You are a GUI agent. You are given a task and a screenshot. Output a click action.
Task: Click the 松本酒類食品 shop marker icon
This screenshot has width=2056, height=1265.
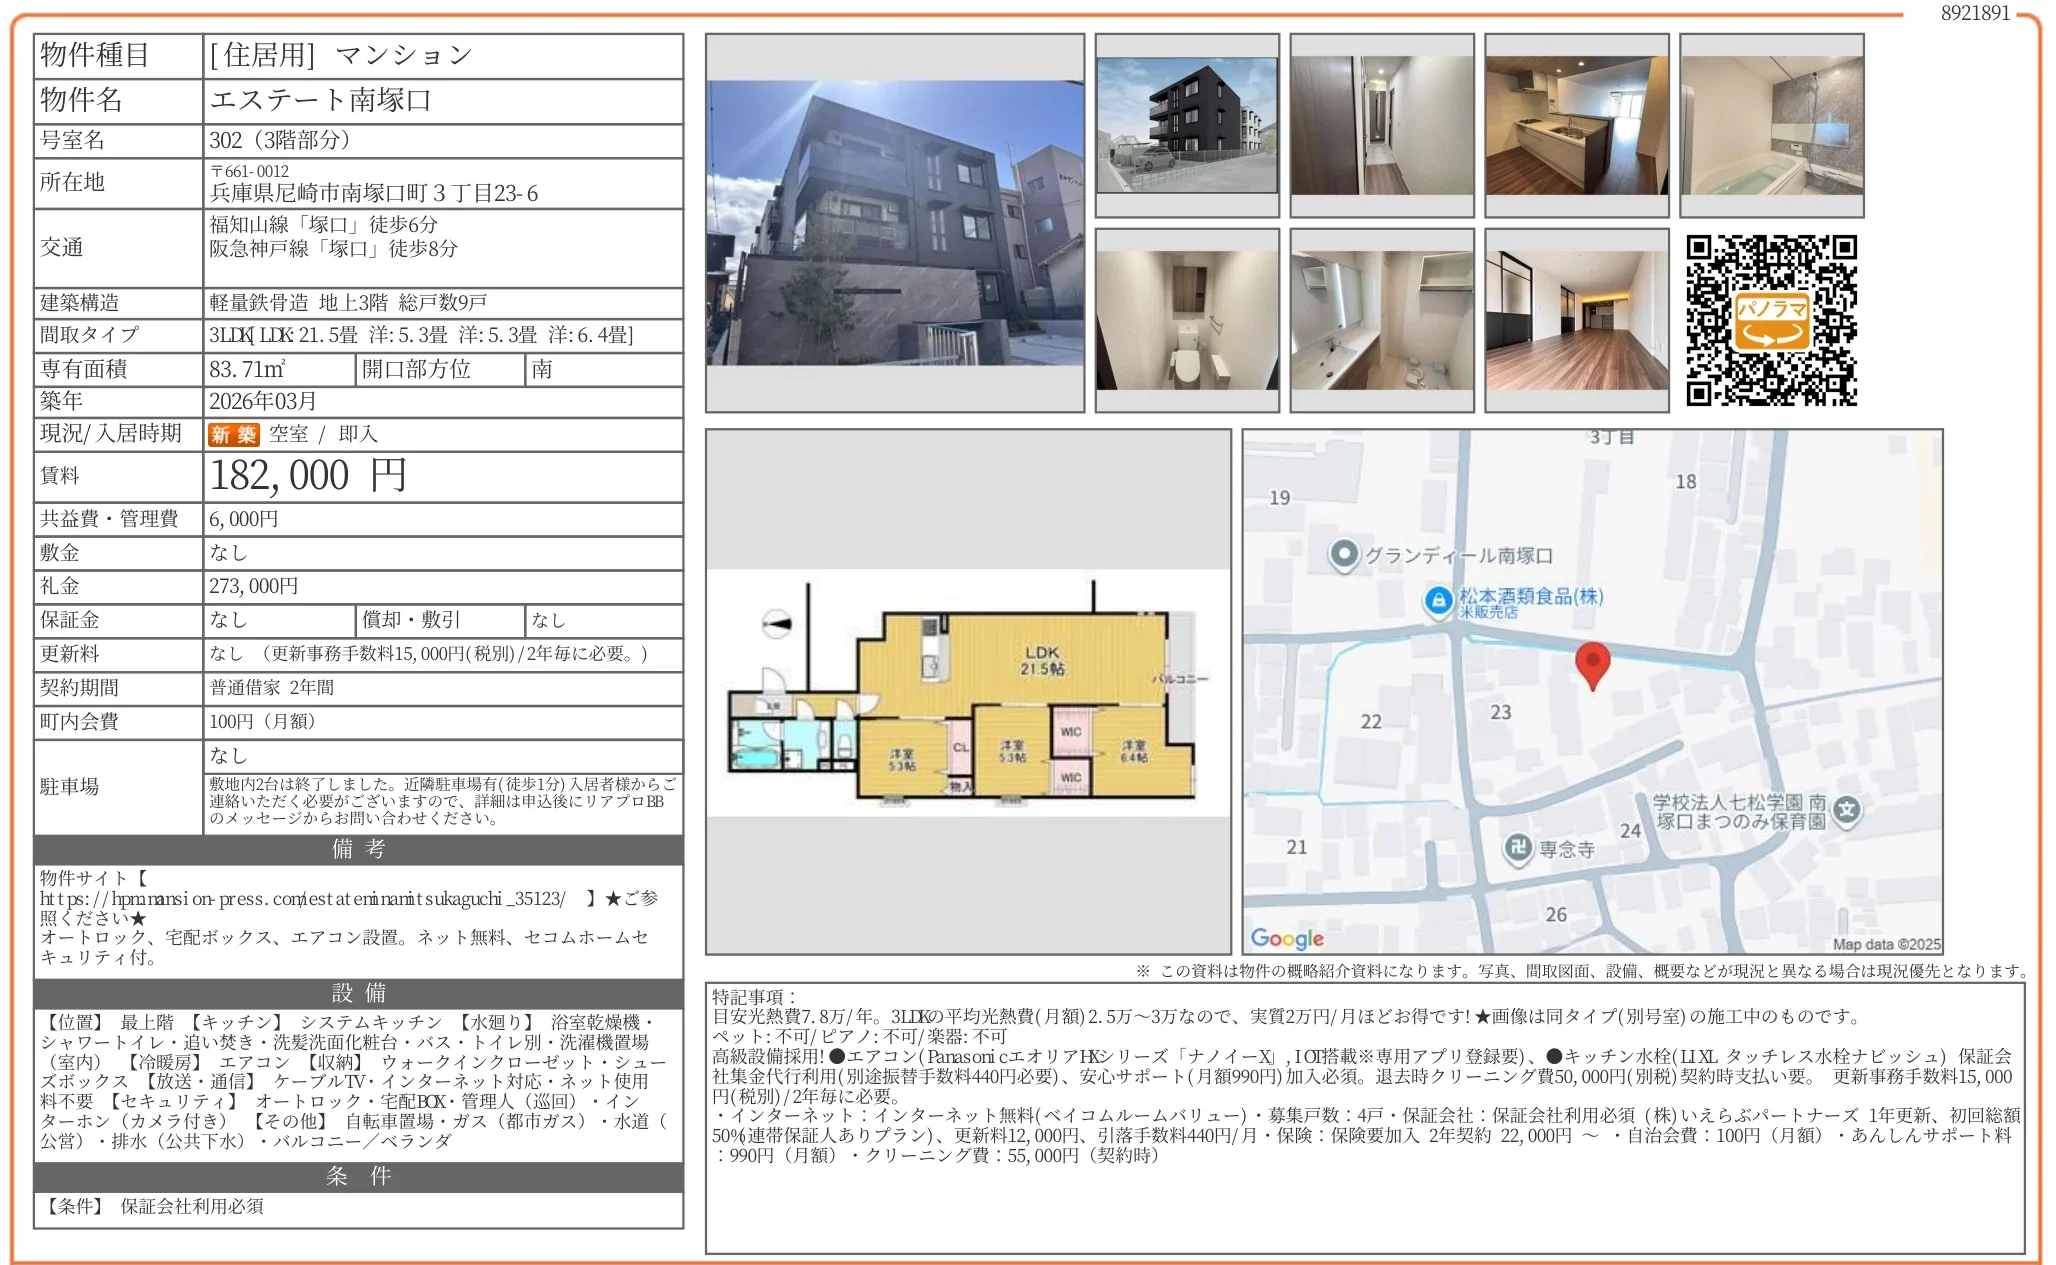1437,600
